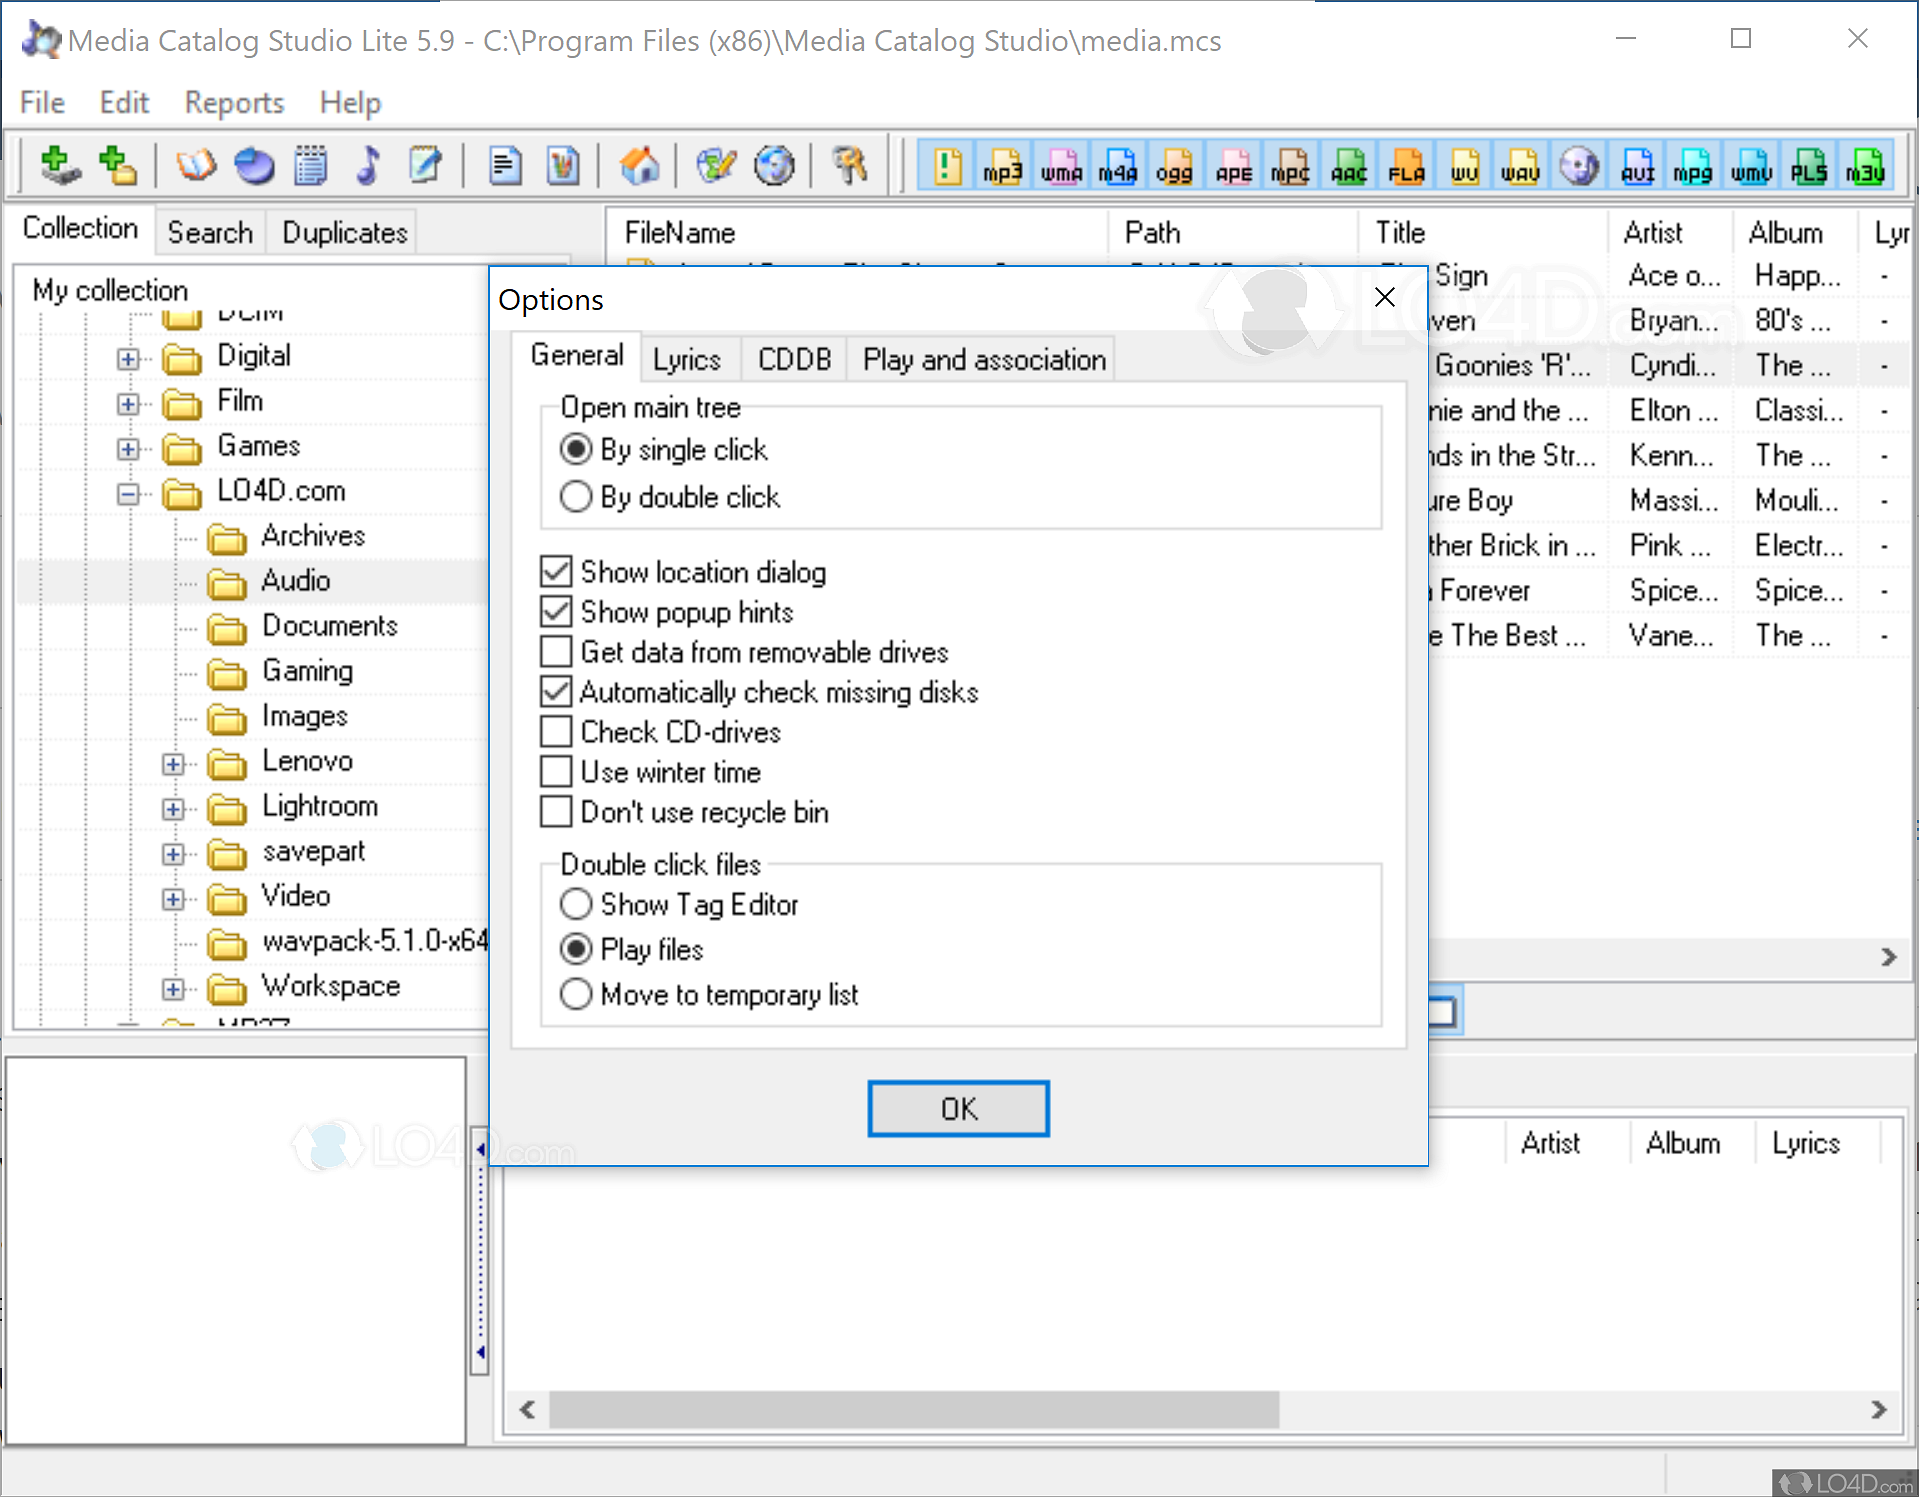Click the CD disc filter icon on the toolbar

(1579, 165)
